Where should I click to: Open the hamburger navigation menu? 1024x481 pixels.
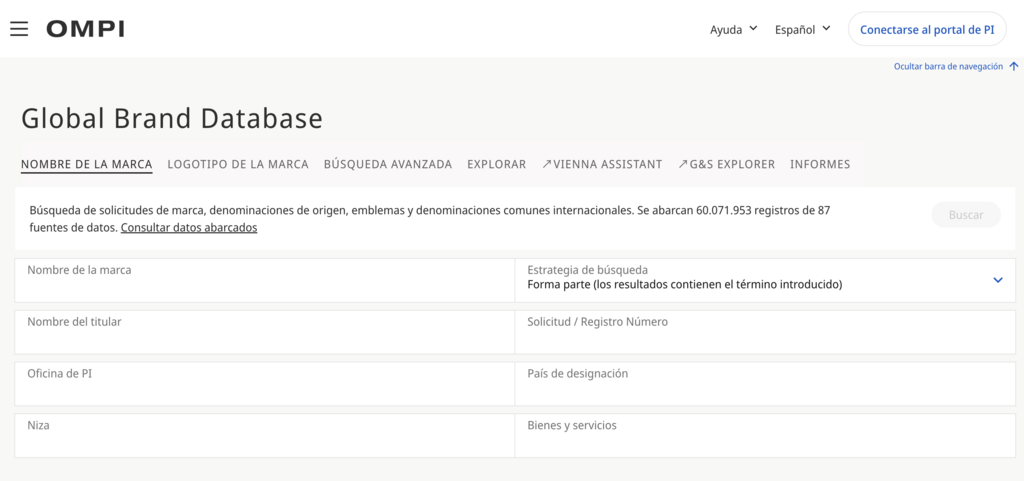(x=19, y=29)
